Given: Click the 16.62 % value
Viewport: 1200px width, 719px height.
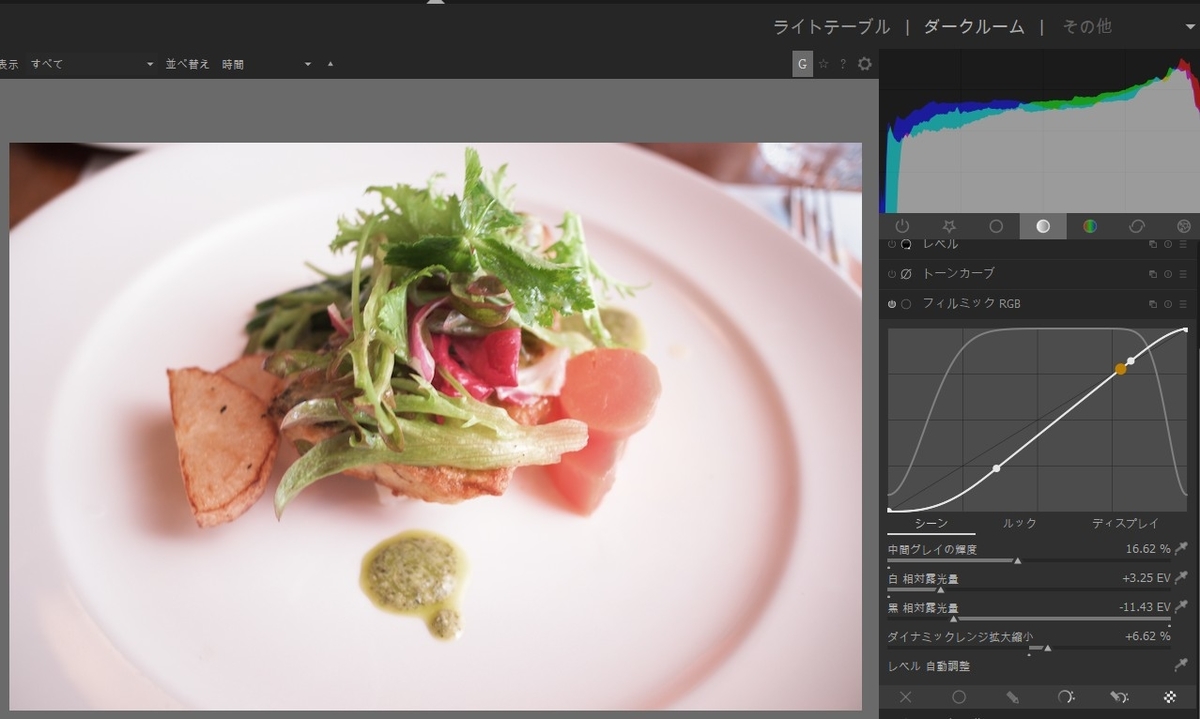Looking at the screenshot, I should pyautogui.click(x=1148, y=549).
